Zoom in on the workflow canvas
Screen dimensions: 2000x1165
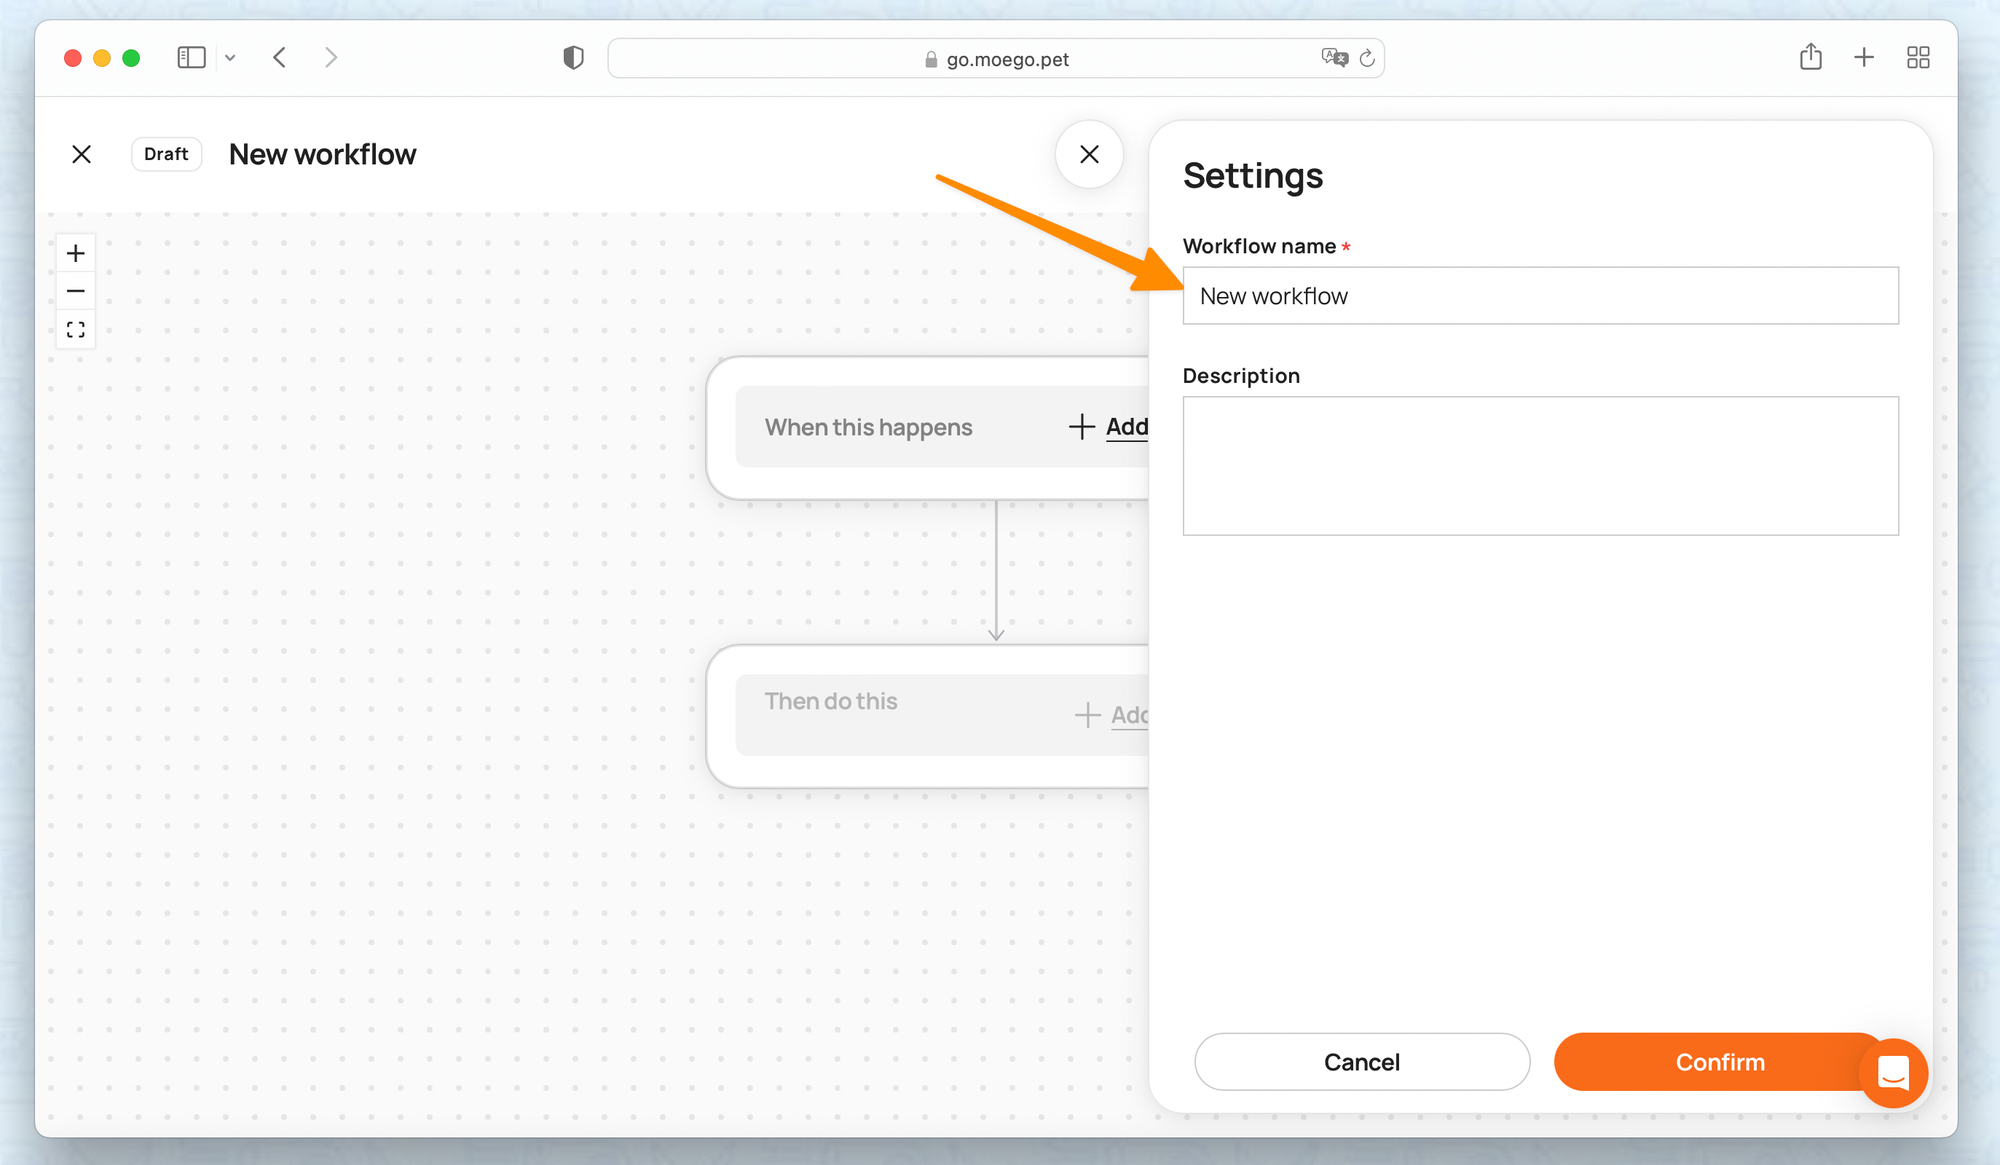pos(76,253)
